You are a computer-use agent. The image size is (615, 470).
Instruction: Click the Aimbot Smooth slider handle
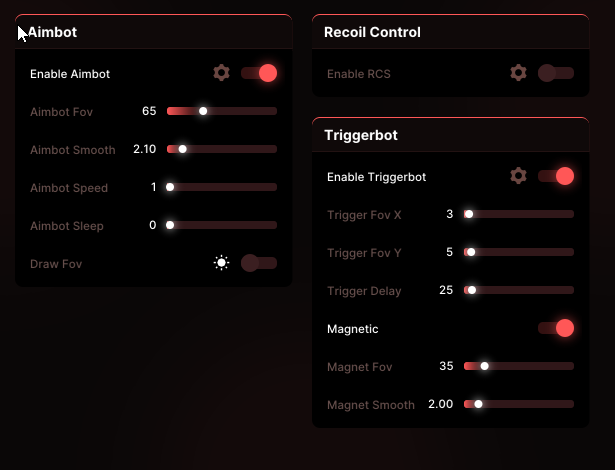pos(182,149)
